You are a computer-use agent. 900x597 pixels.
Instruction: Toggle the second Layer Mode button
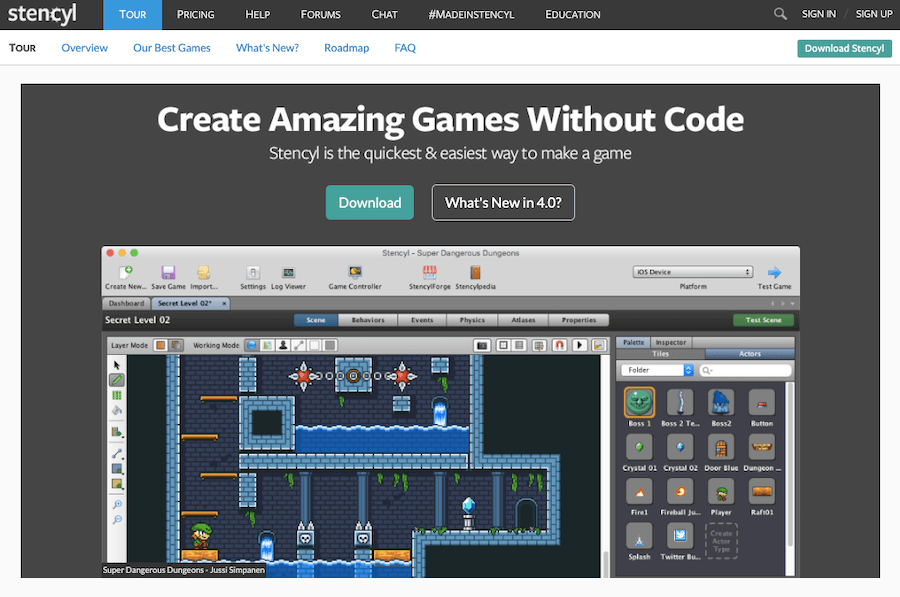176,345
